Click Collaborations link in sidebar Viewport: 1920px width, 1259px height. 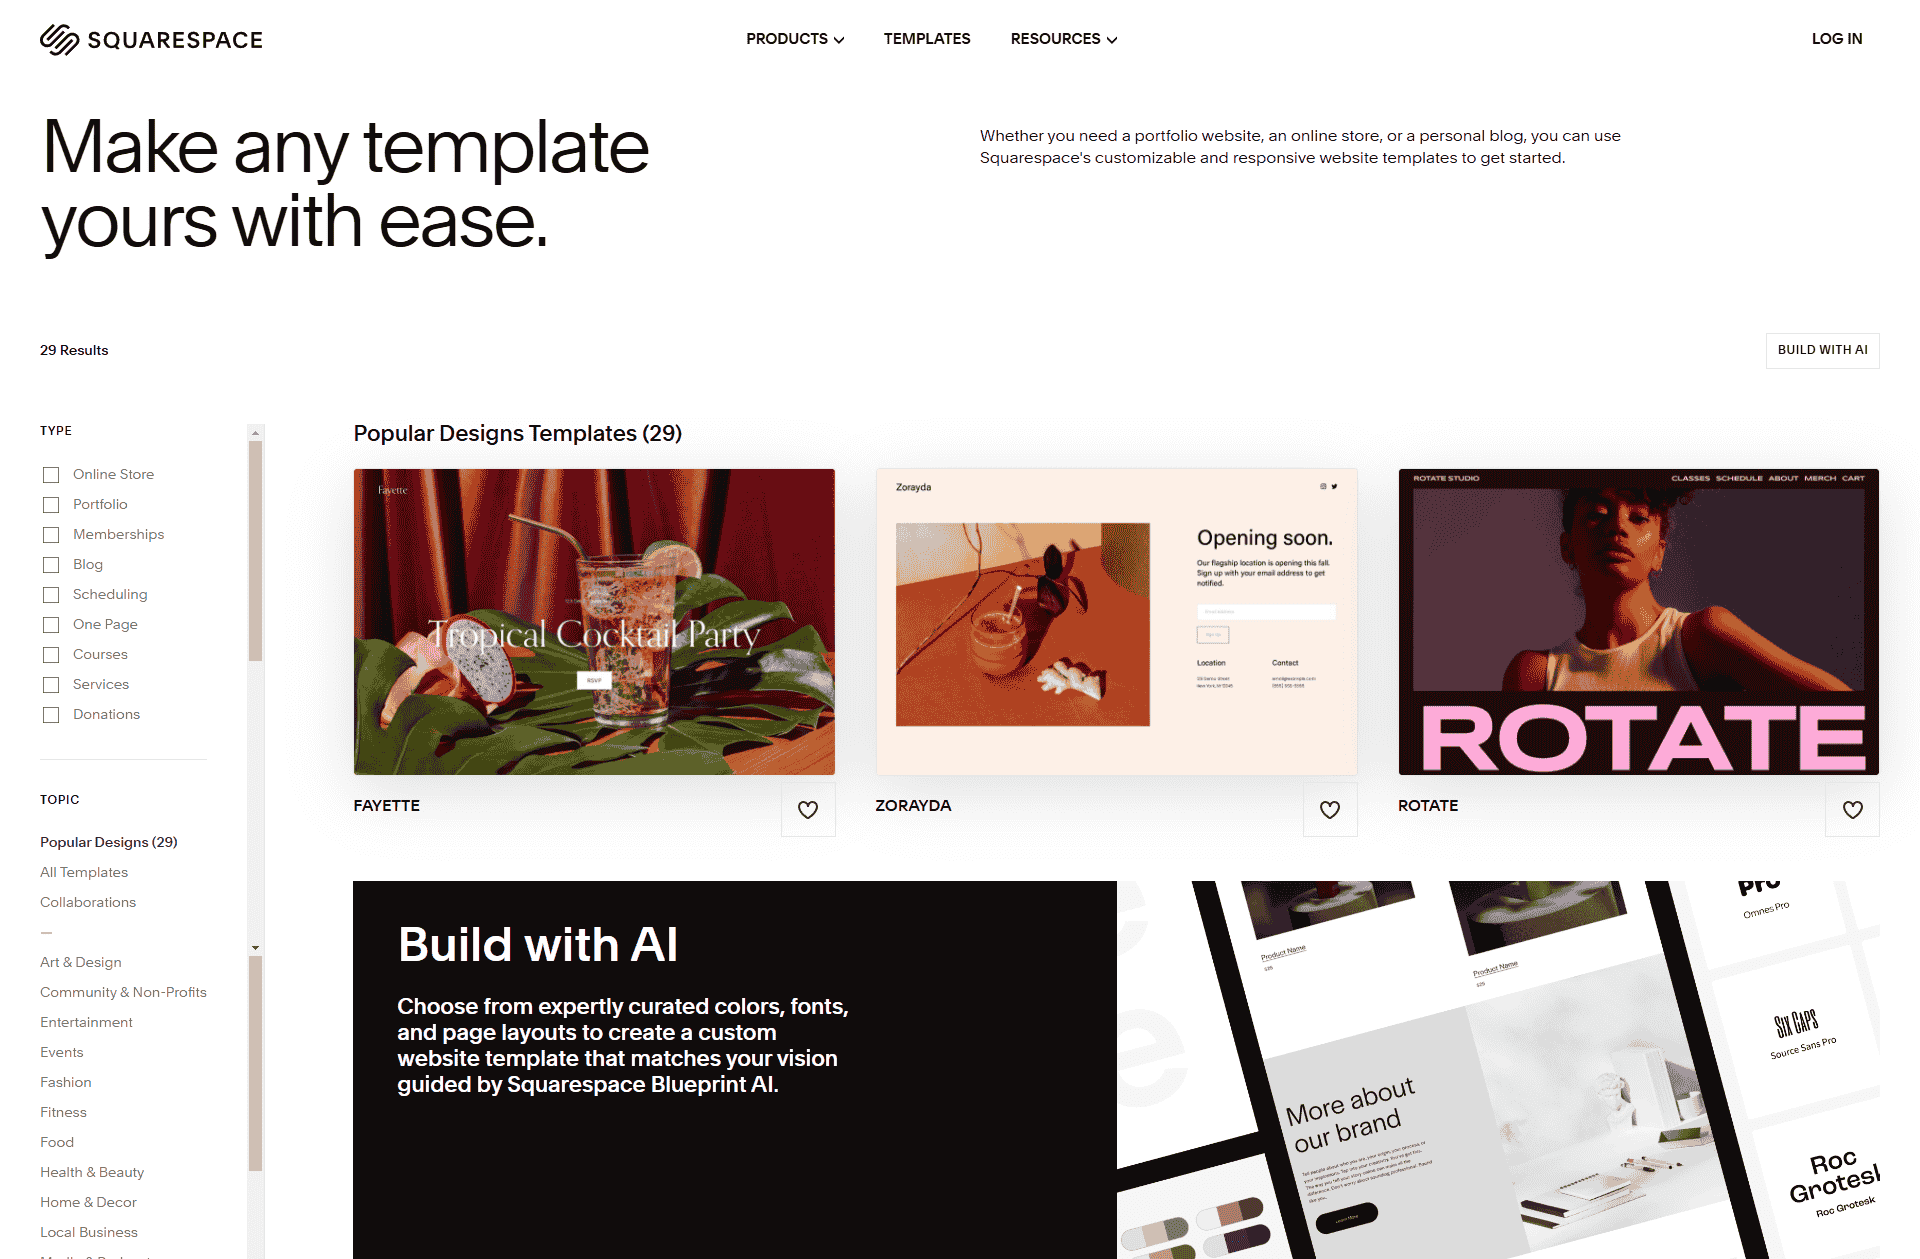88,901
